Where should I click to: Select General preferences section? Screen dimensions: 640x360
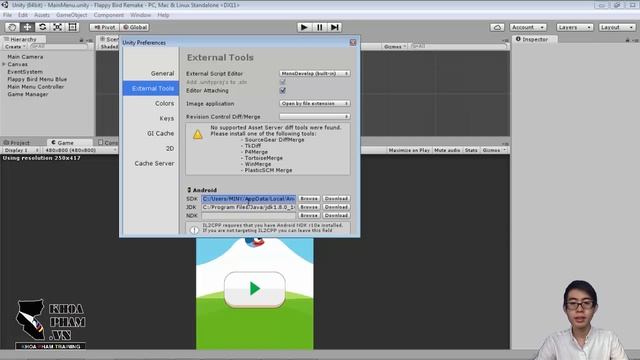(151, 73)
